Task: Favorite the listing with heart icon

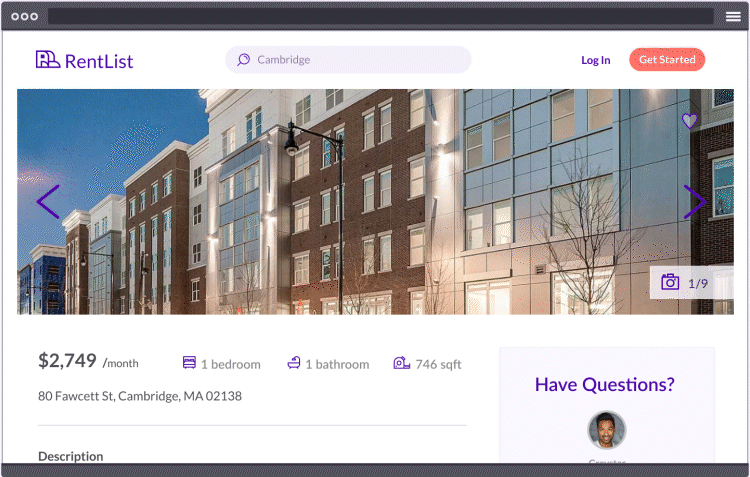Action: [x=689, y=121]
